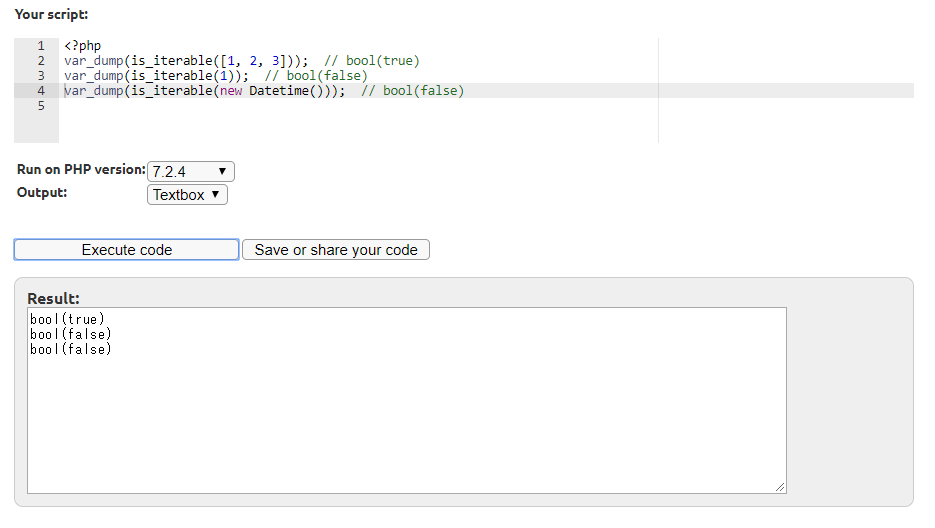Grab the Result textbox resize handle

(779, 486)
